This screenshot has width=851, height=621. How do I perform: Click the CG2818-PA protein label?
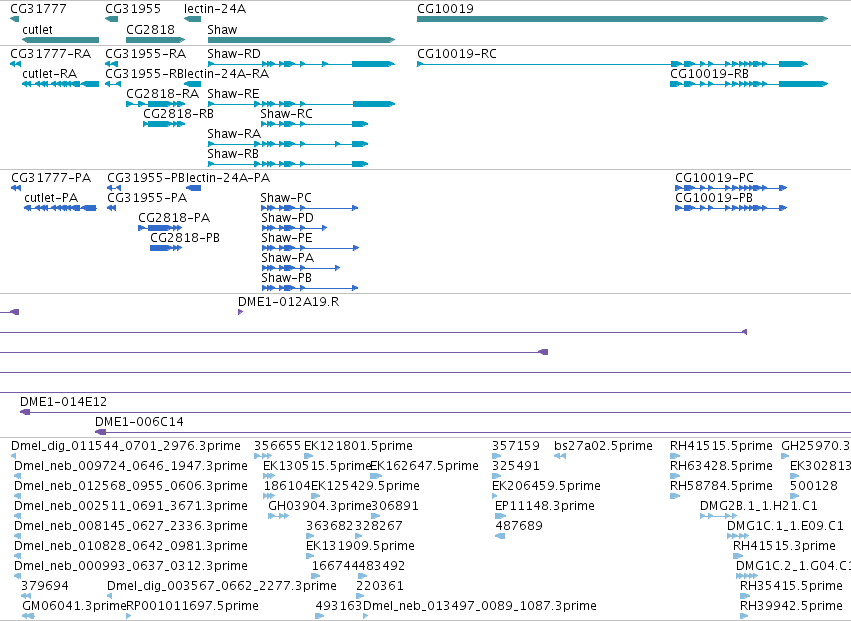pos(174,218)
